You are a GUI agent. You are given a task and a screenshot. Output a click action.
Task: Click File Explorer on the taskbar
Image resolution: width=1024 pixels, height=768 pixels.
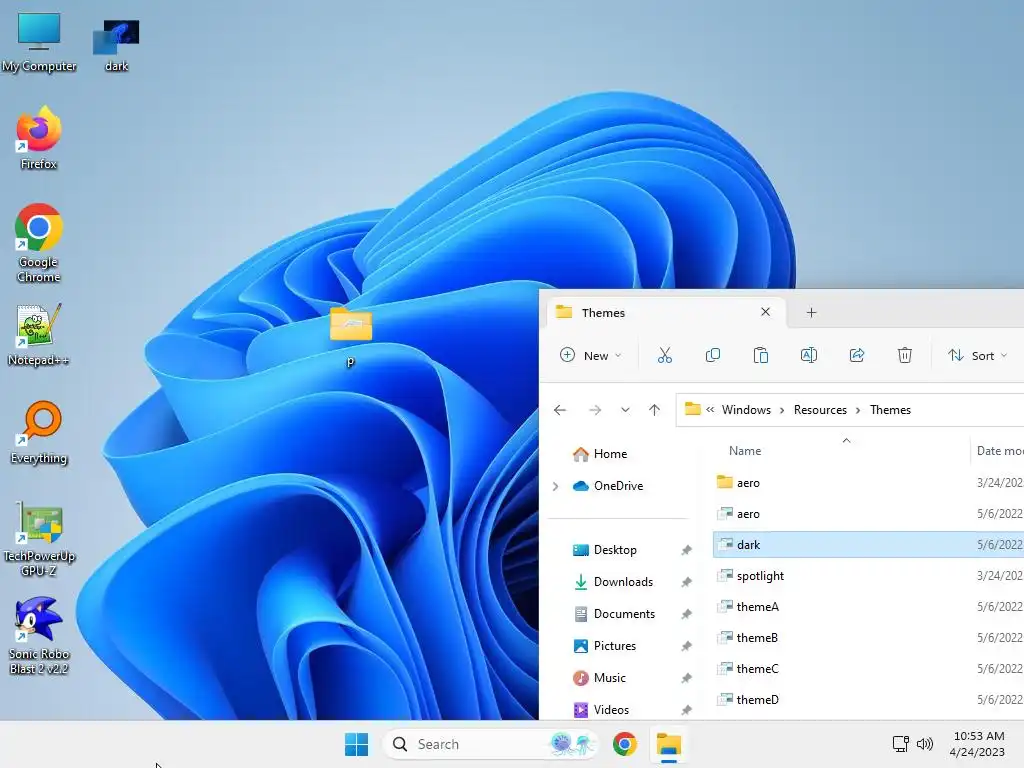tap(669, 744)
